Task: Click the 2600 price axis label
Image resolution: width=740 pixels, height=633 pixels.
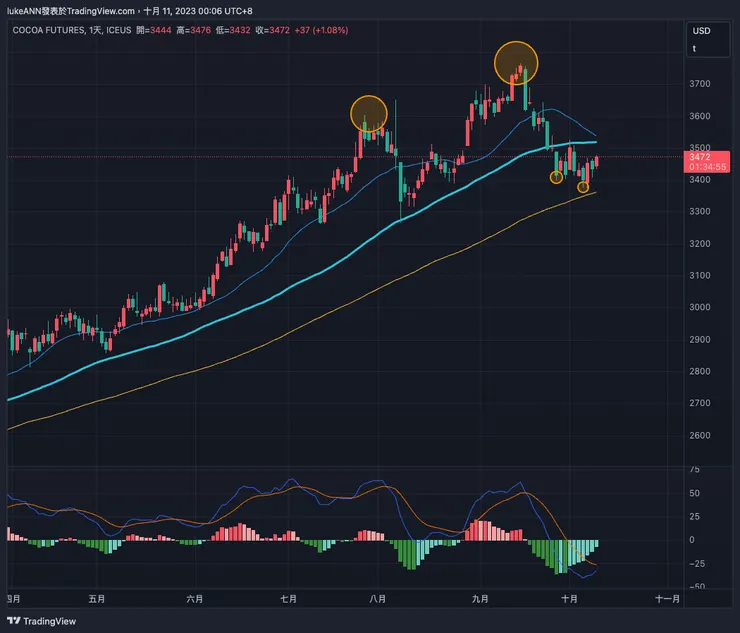Action: 699,435
